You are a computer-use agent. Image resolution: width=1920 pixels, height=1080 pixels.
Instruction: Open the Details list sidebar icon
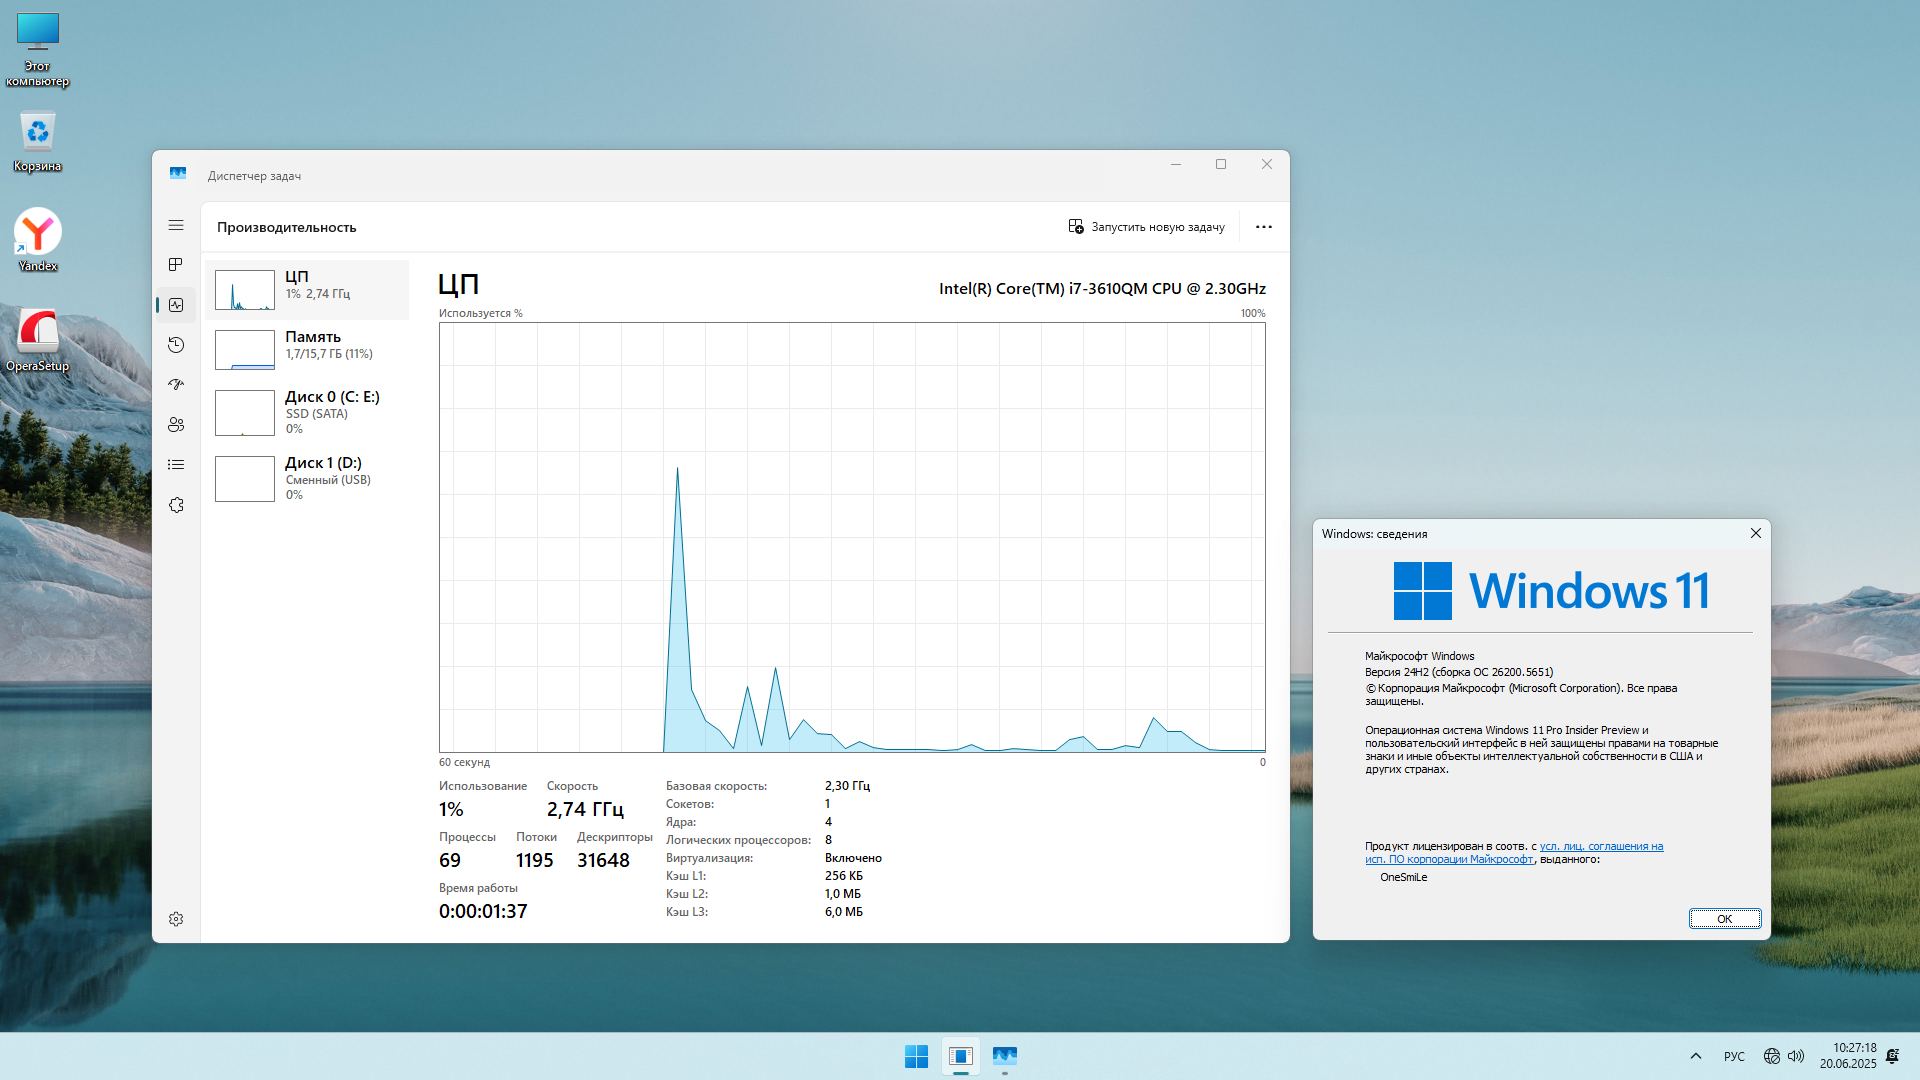pos(176,465)
